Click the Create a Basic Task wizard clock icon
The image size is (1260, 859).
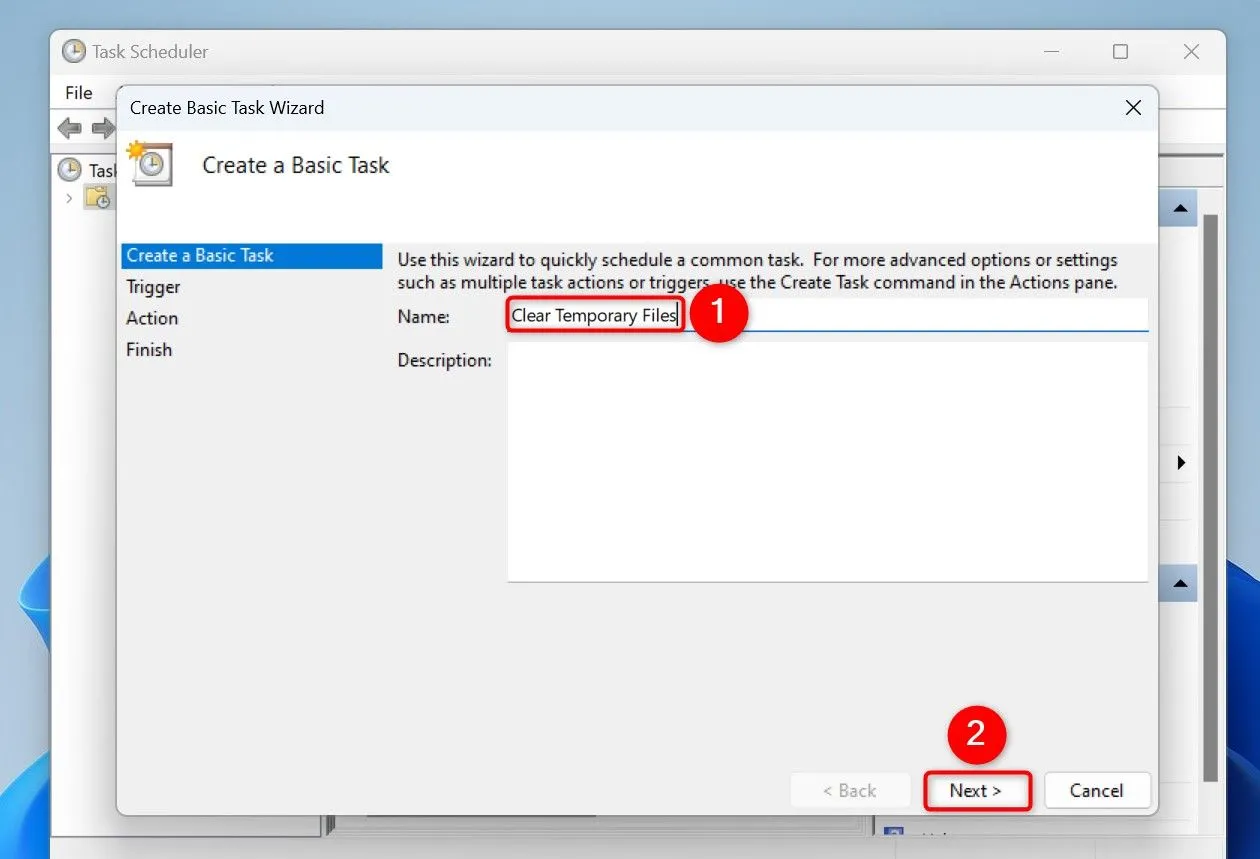pos(150,164)
